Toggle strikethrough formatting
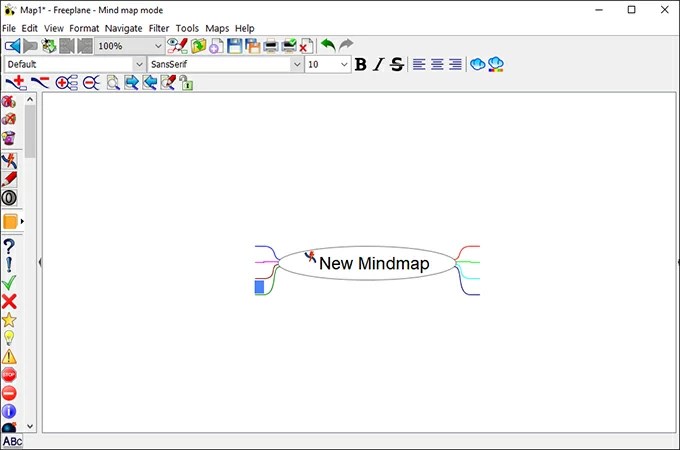 click(x=396, y=65)
